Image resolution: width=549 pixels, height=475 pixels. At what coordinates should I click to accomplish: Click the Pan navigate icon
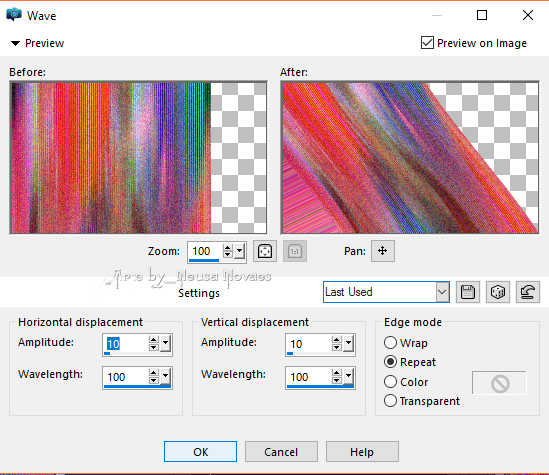click(x=382, y=251)
